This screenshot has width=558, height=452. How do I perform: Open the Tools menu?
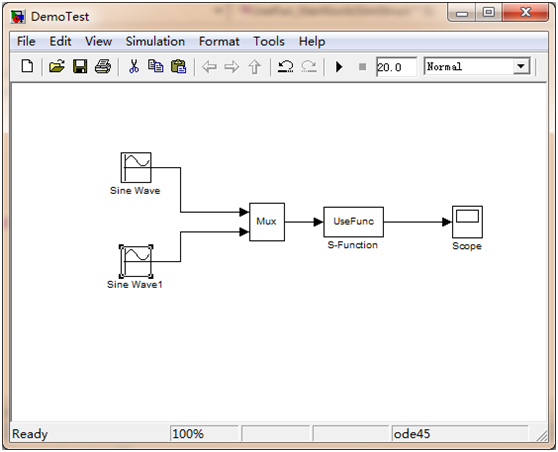269,41
